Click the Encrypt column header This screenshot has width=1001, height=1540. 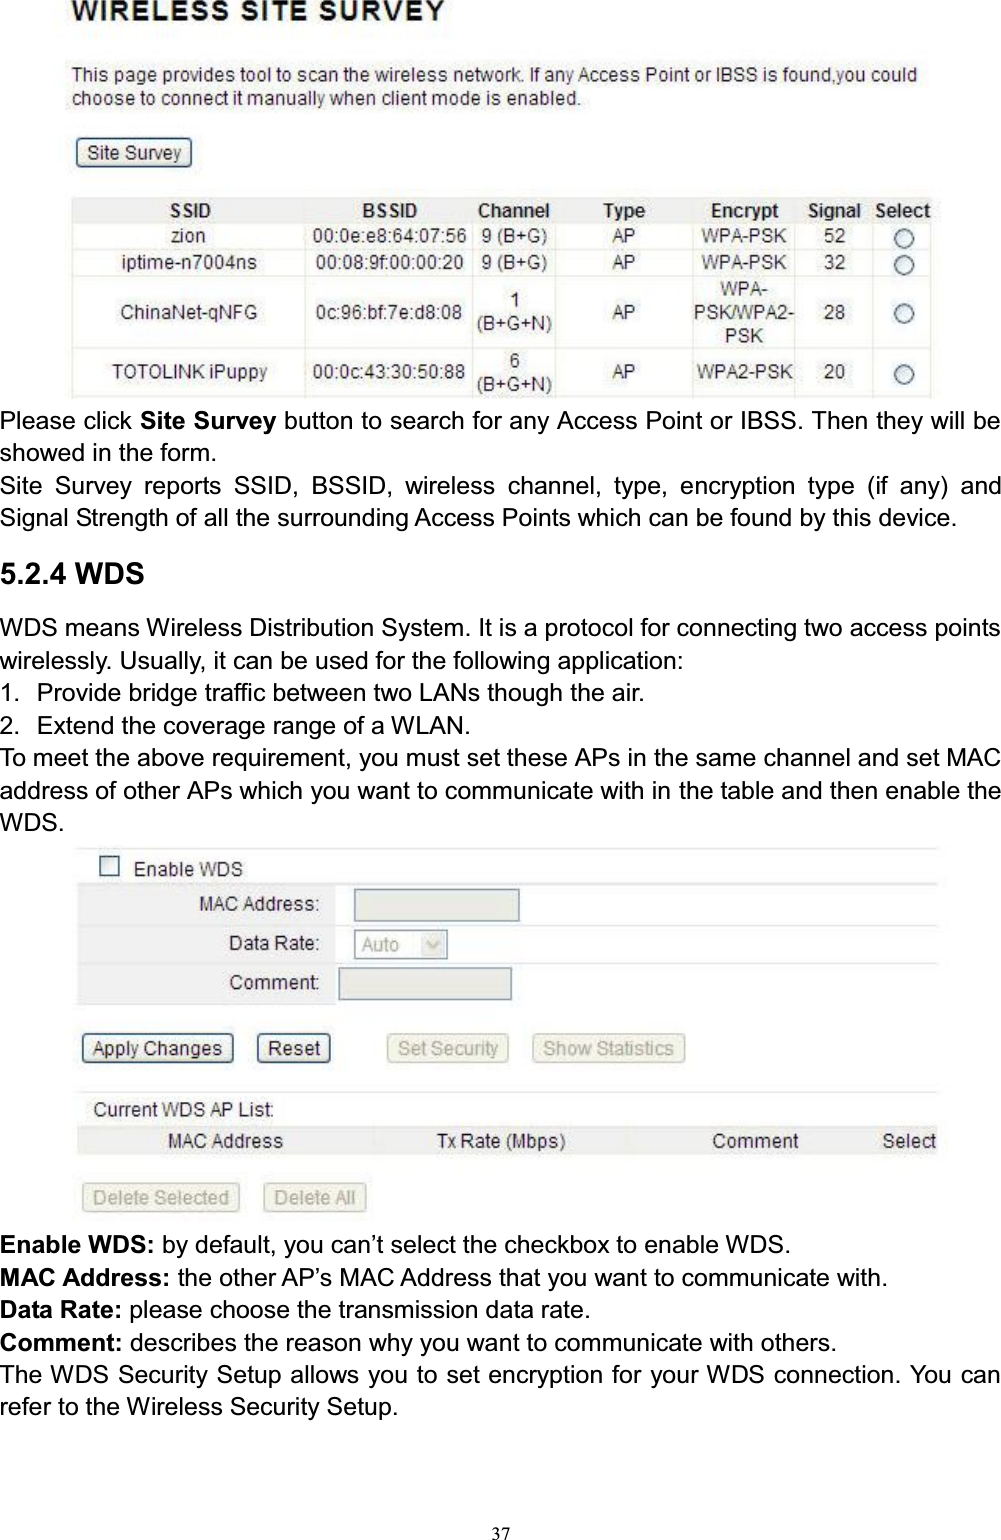[x=744, y=211]
